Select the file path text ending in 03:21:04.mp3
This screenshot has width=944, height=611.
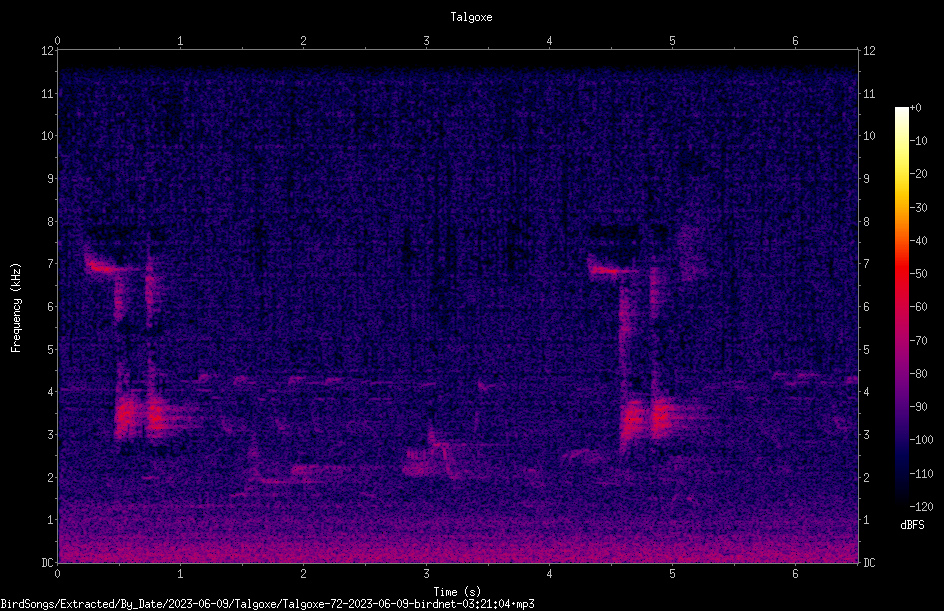click(267, 604)
